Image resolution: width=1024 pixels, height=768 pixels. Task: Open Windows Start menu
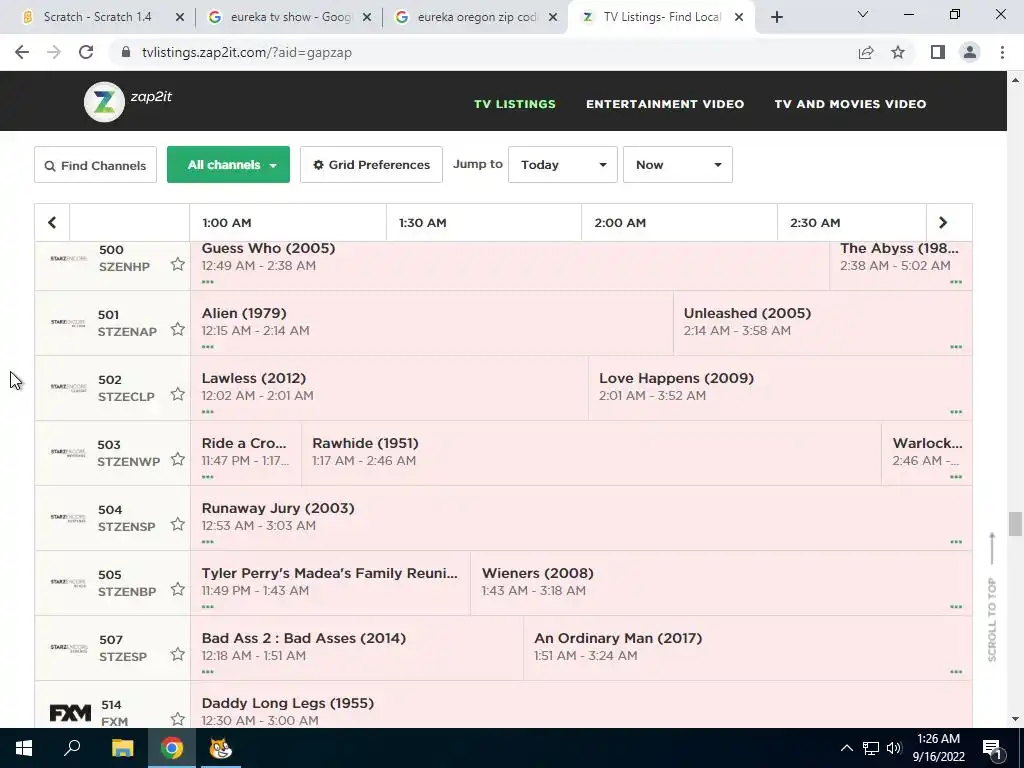(x=24, y=748)
